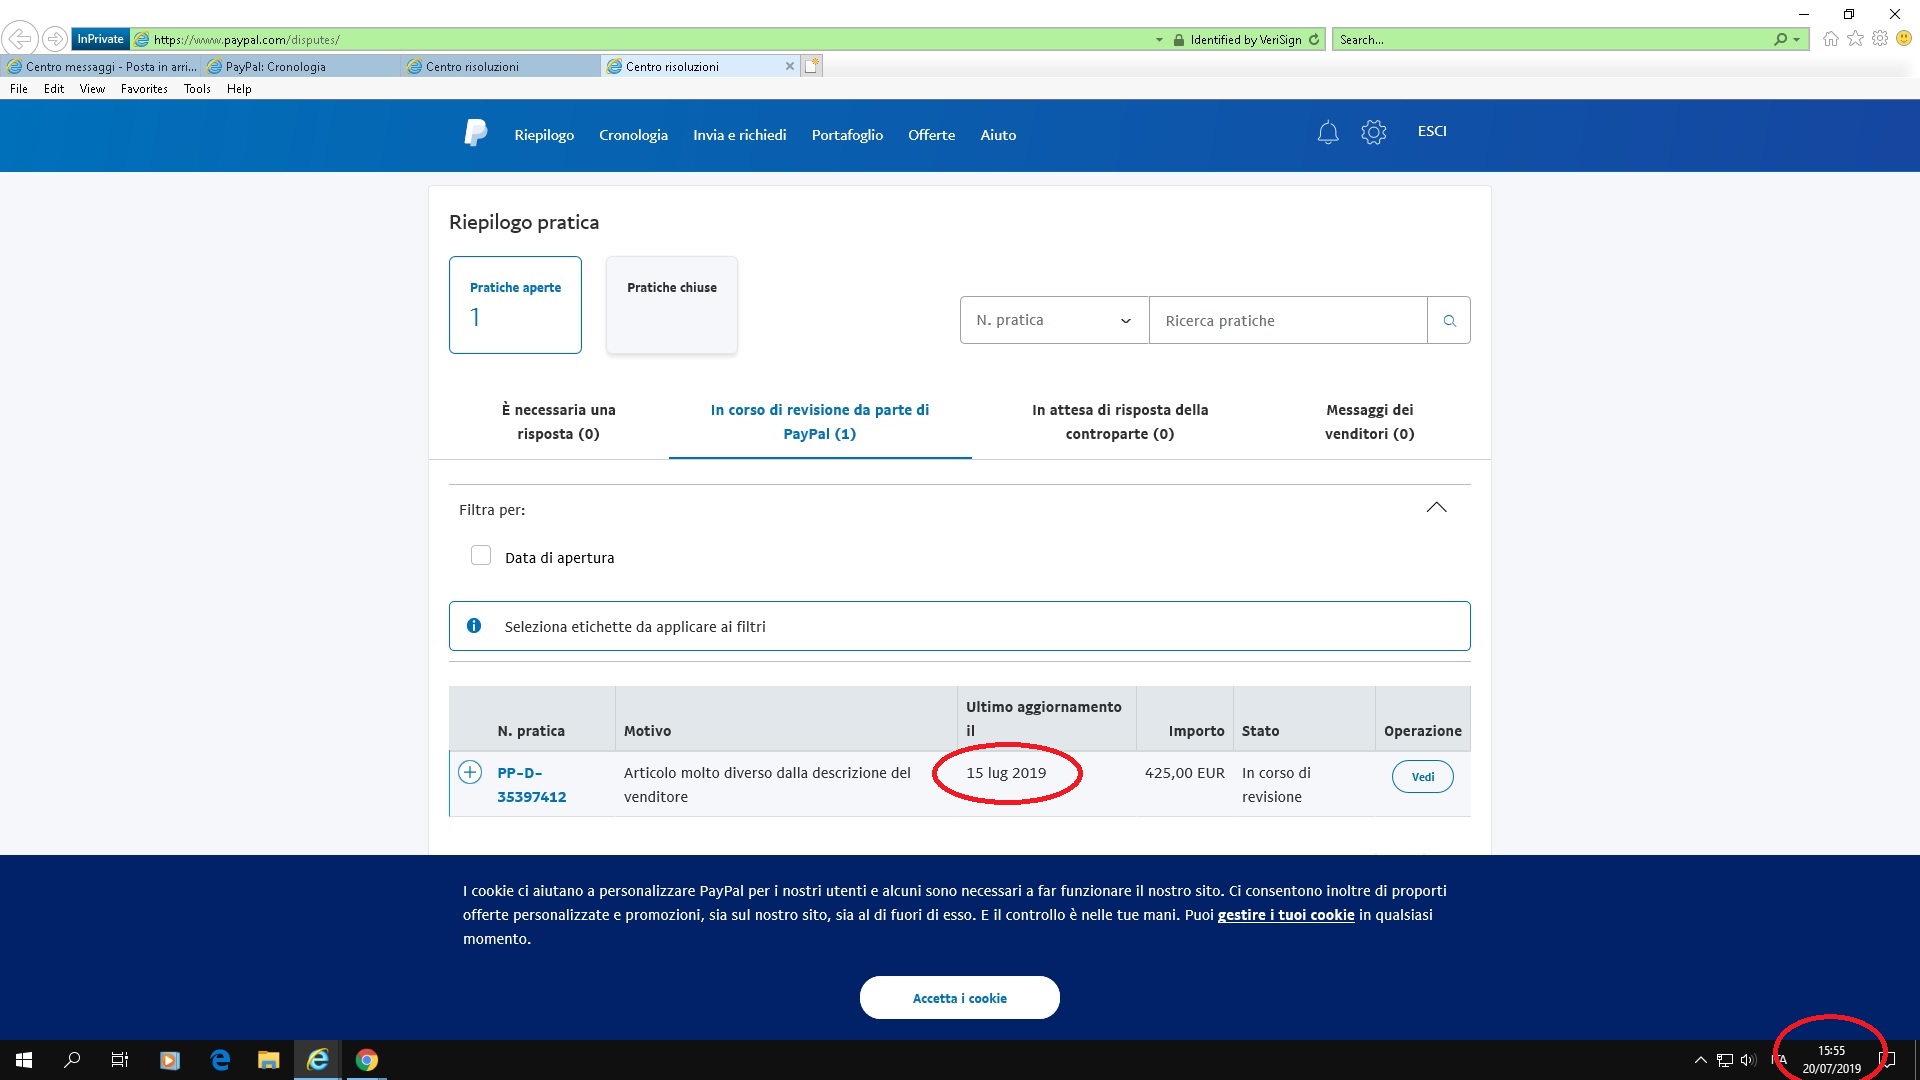
Task: Open File Explorer from taskbar
Action: [268, 1060]
